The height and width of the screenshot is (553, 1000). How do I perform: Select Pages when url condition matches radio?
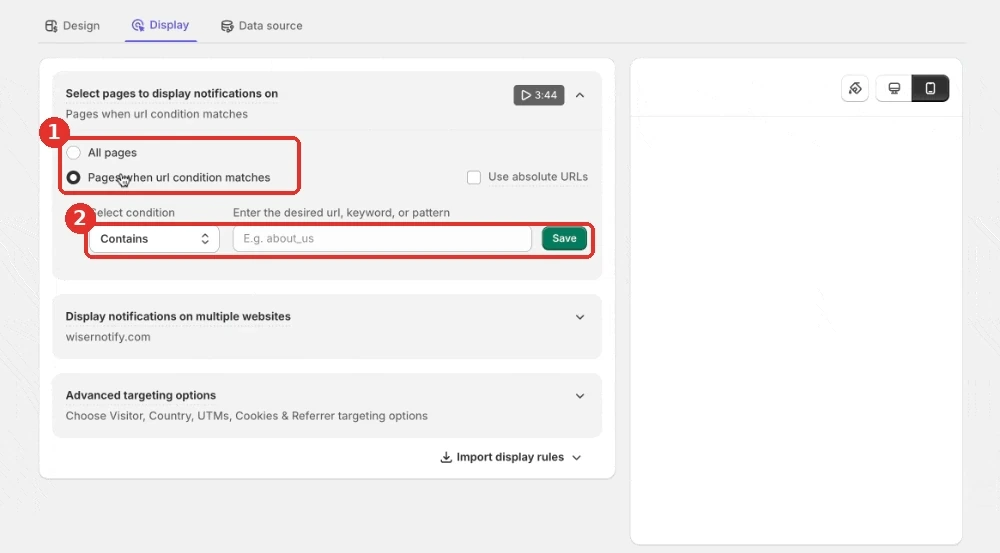(x=73, y=177)
